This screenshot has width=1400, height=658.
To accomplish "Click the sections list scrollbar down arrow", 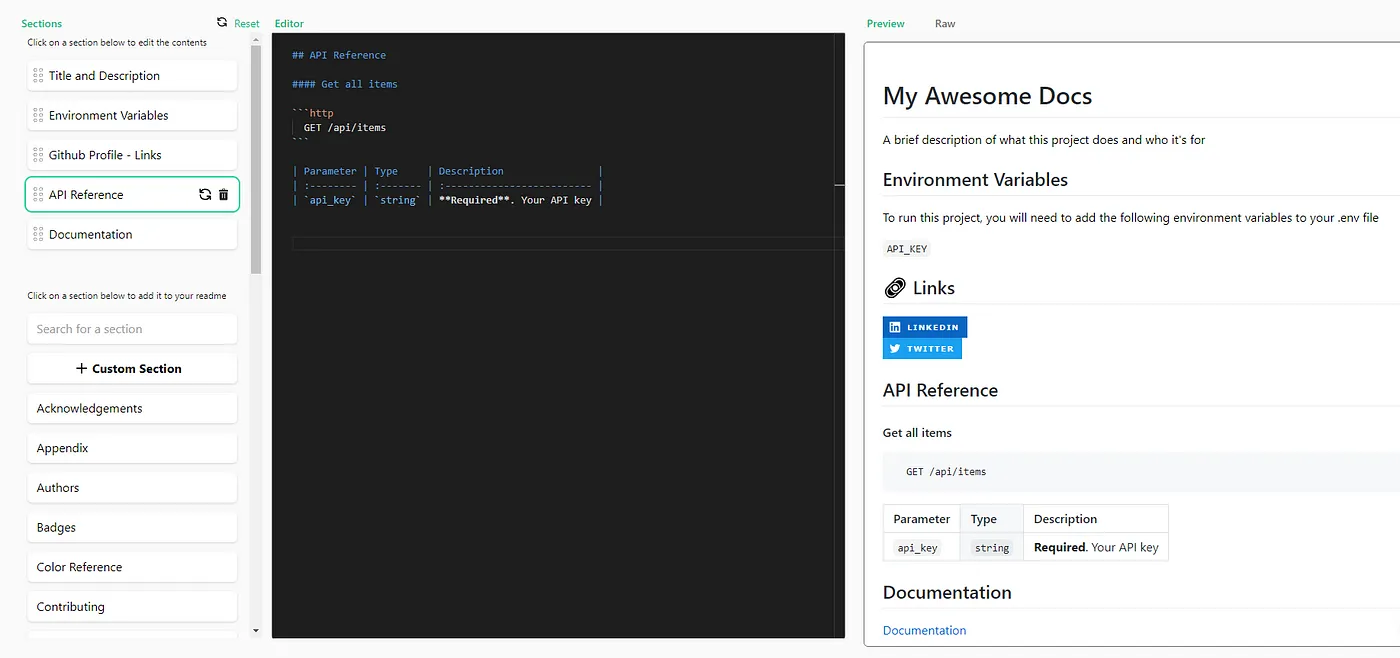I will tap(256, 631).
